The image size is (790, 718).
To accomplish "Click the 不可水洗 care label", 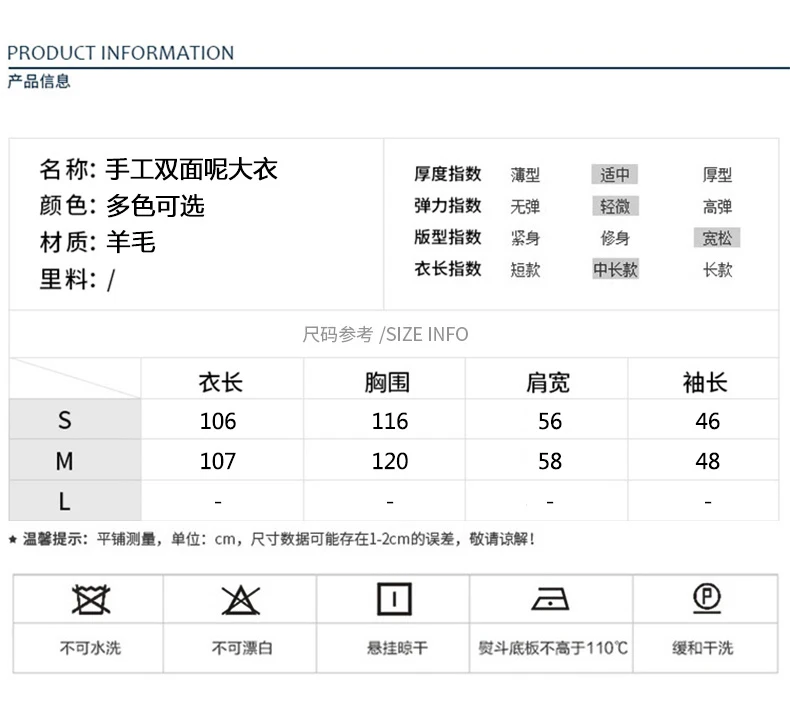I will (x=91, y=647).
